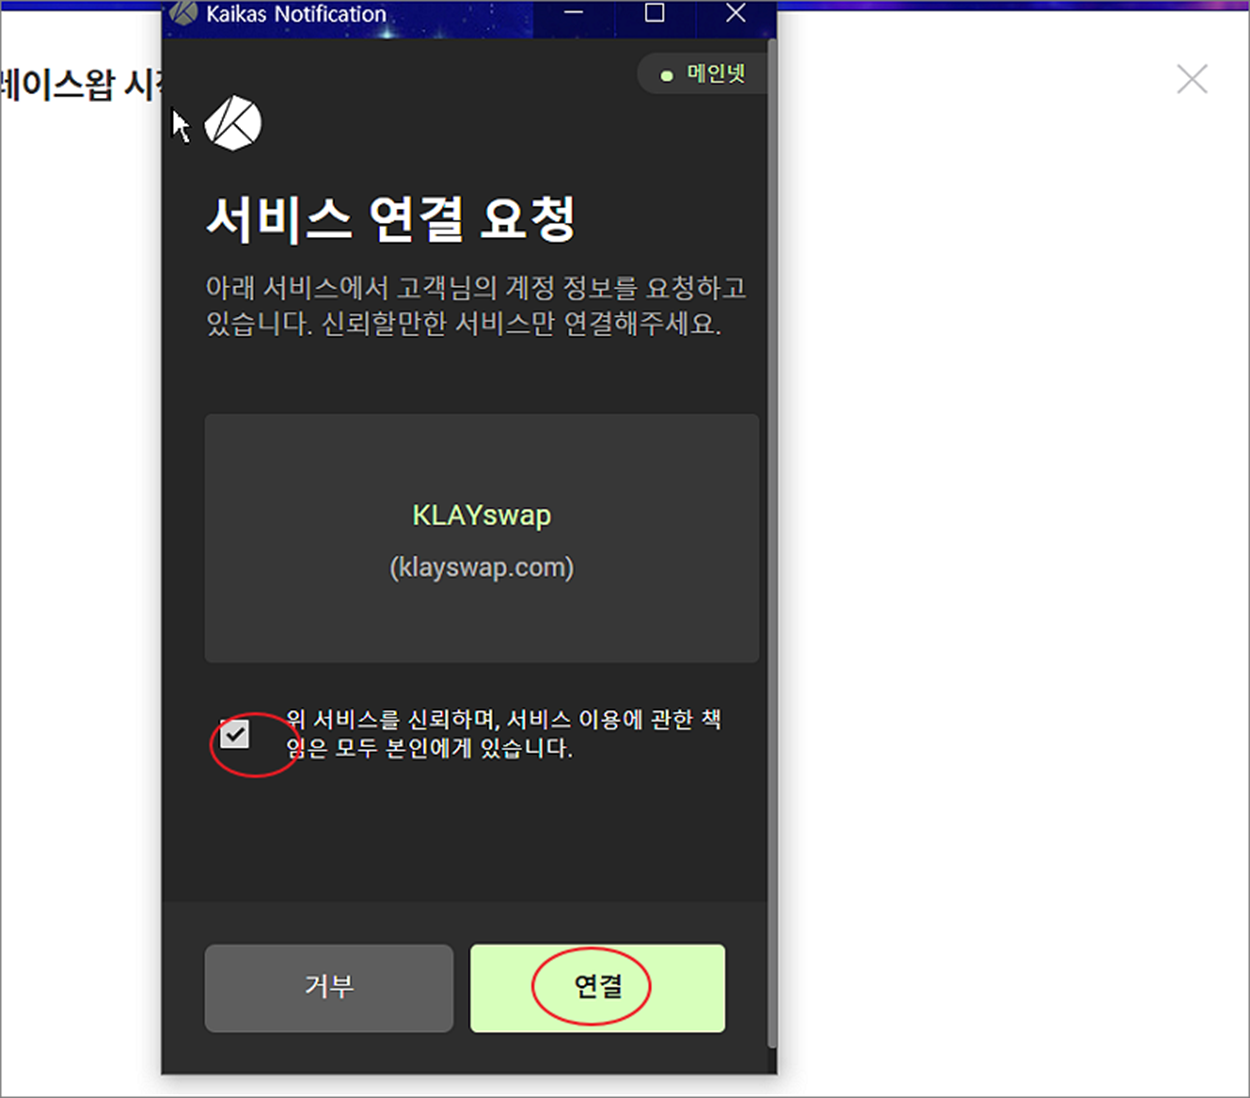Close the Kaikas Notification window

(x=736, y=13)
